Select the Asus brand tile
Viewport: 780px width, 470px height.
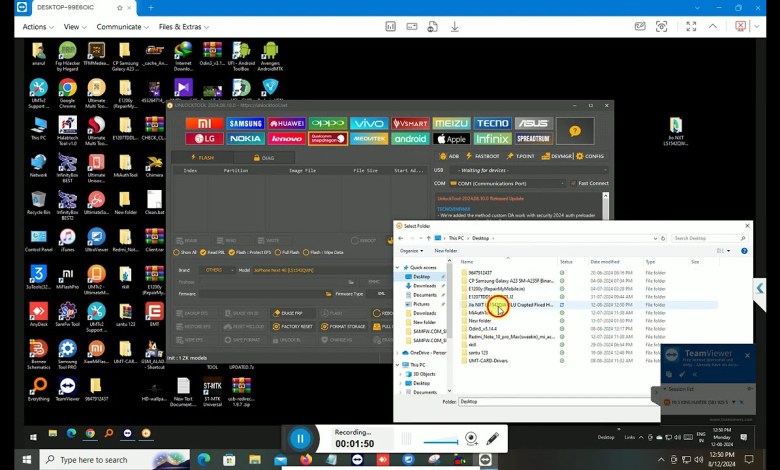point(533,123)
